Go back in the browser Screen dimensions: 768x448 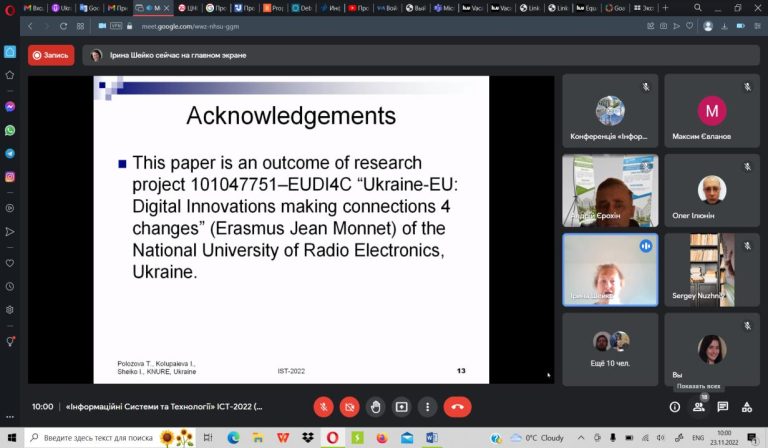coord(30,26)
